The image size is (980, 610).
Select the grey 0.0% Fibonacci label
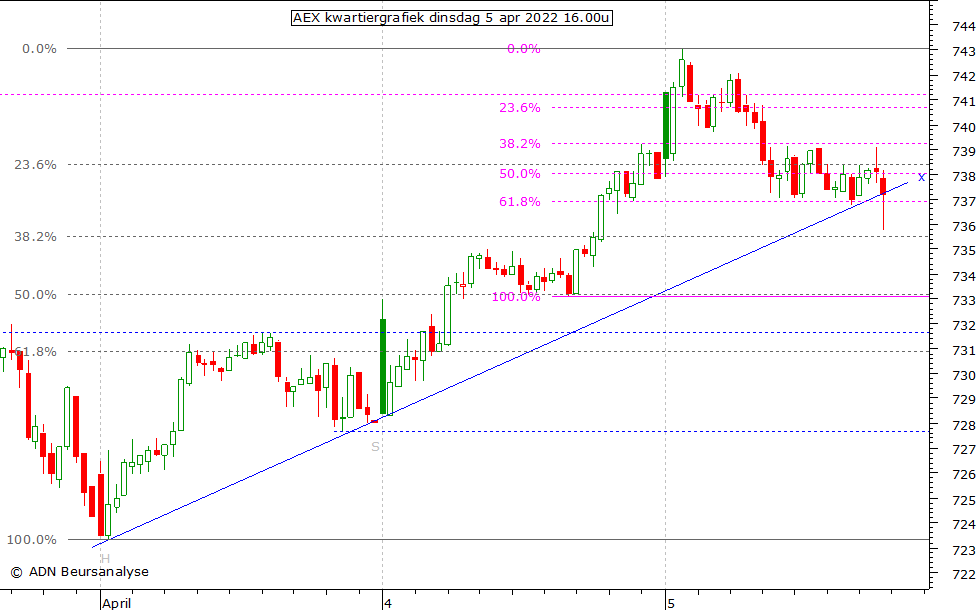click(x=39, y=49)
